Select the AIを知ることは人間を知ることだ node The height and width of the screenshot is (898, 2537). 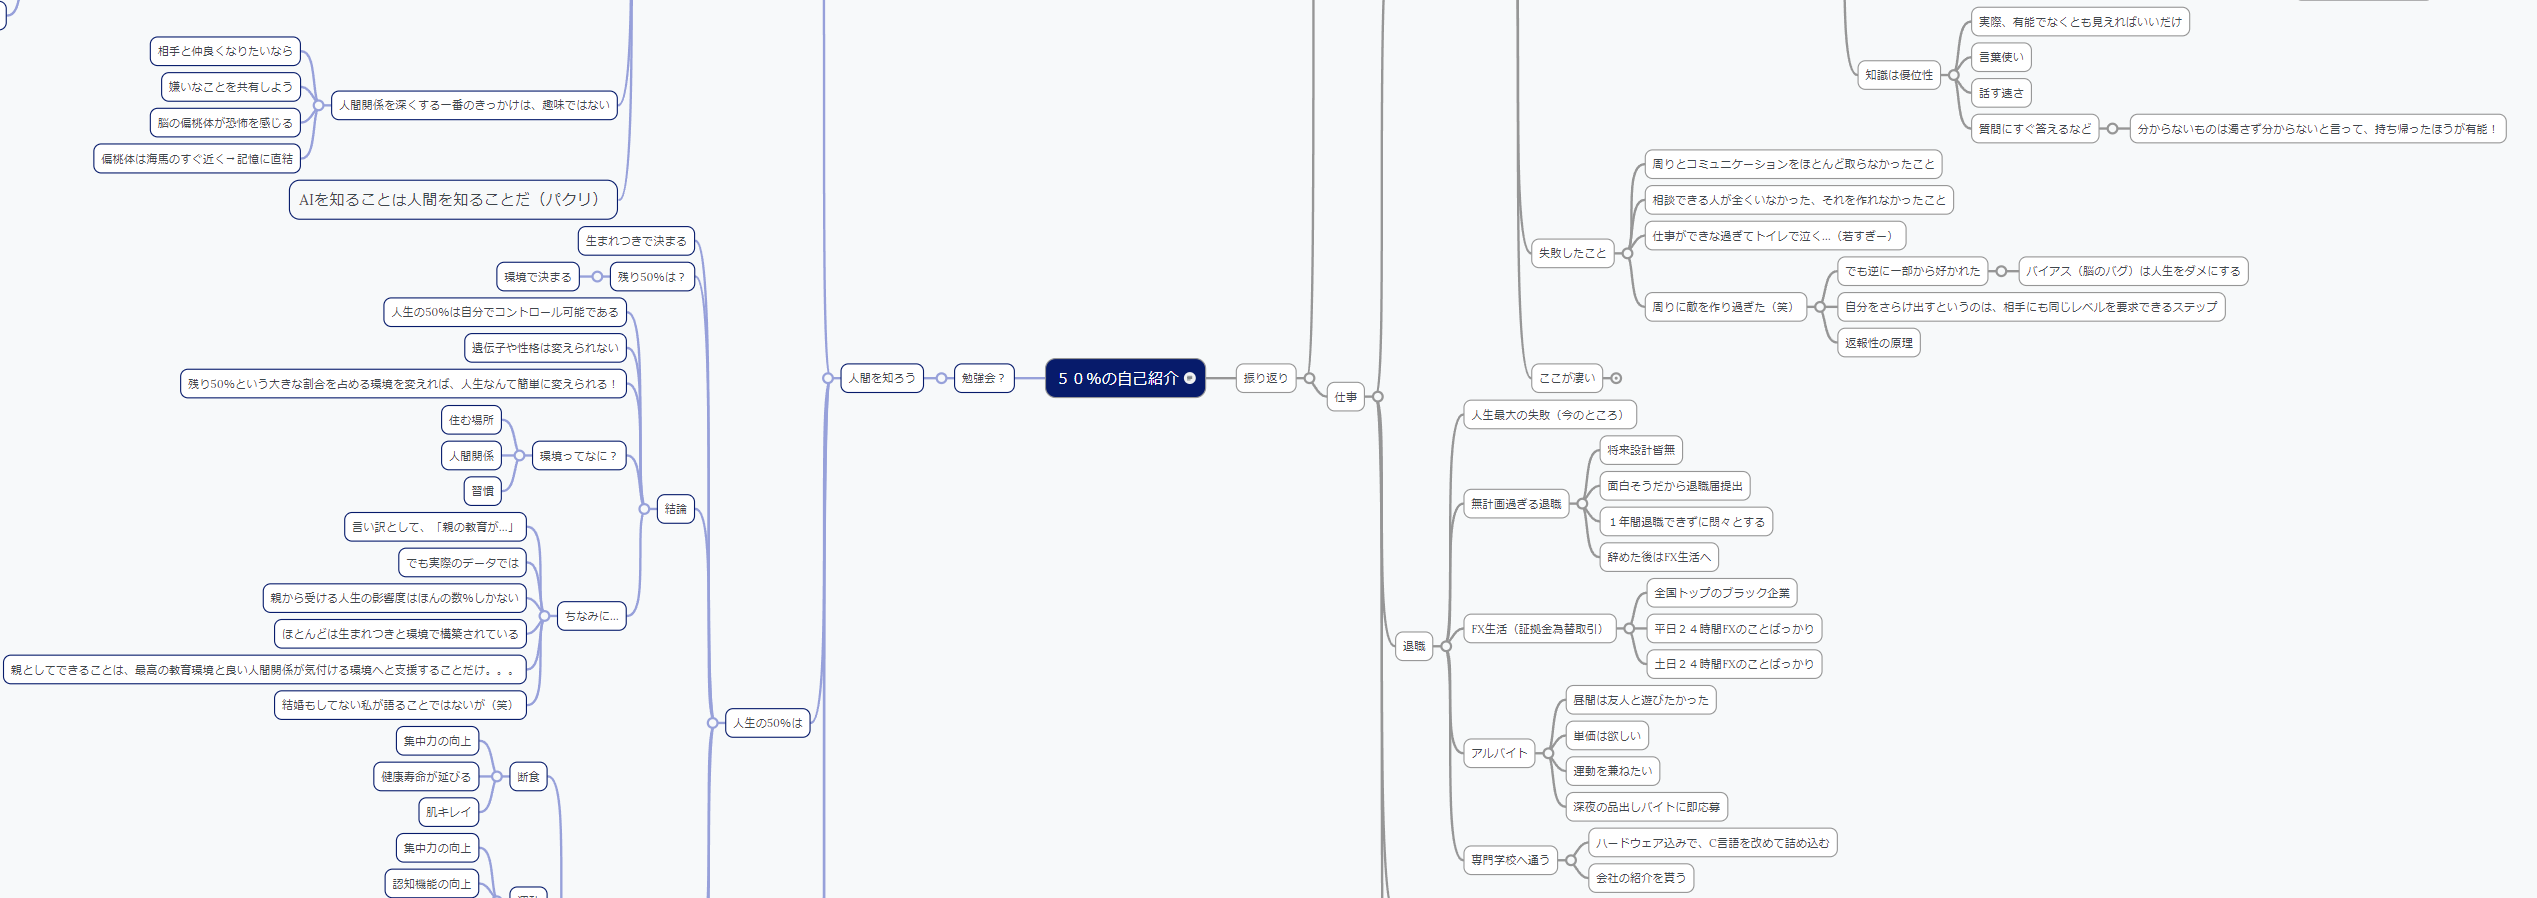(453, 199)
